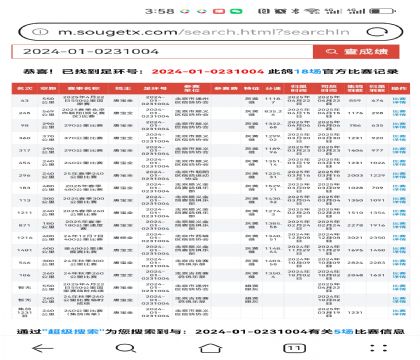Image resolution: width=420 pixels, height=360 pixels.
Task: Open the tab switcher showing 11 tabs
Action: pyautogui.click(x=294, y=348)
